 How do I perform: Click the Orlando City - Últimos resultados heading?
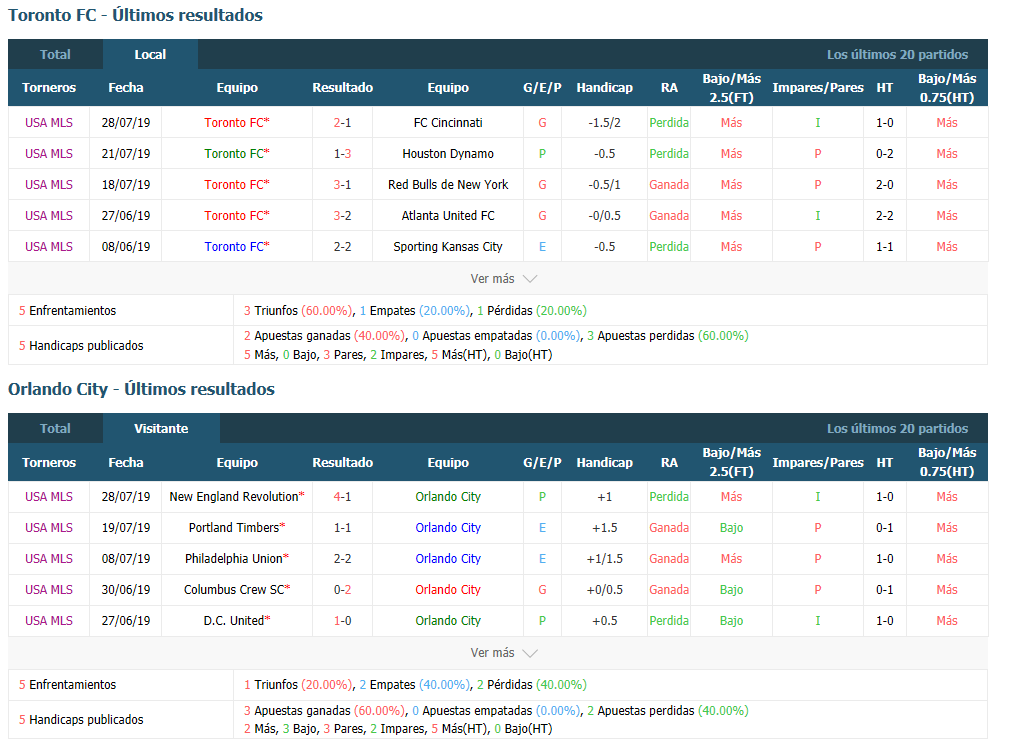(142, 389)
